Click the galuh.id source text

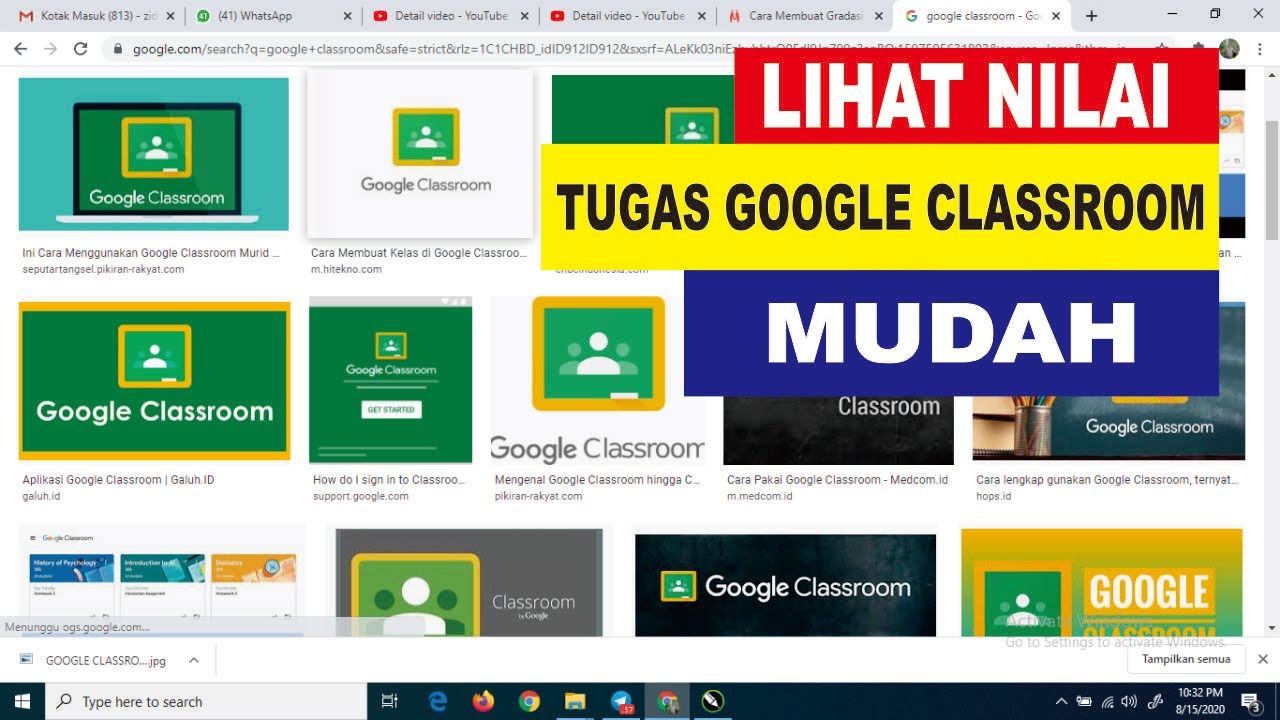point(41,496)
